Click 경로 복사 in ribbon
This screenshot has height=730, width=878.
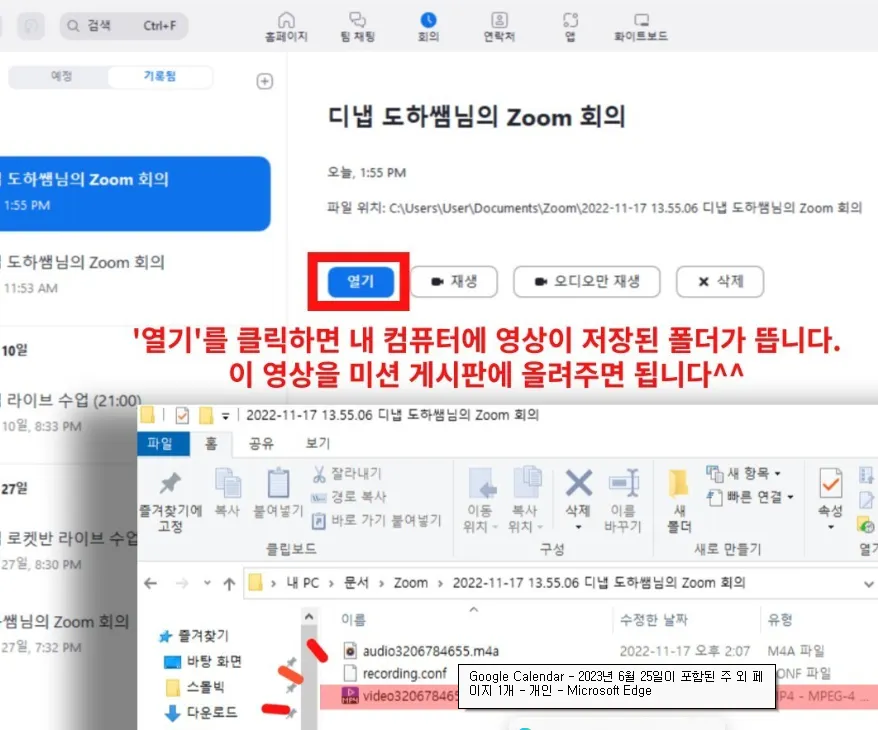pos(348,497)
